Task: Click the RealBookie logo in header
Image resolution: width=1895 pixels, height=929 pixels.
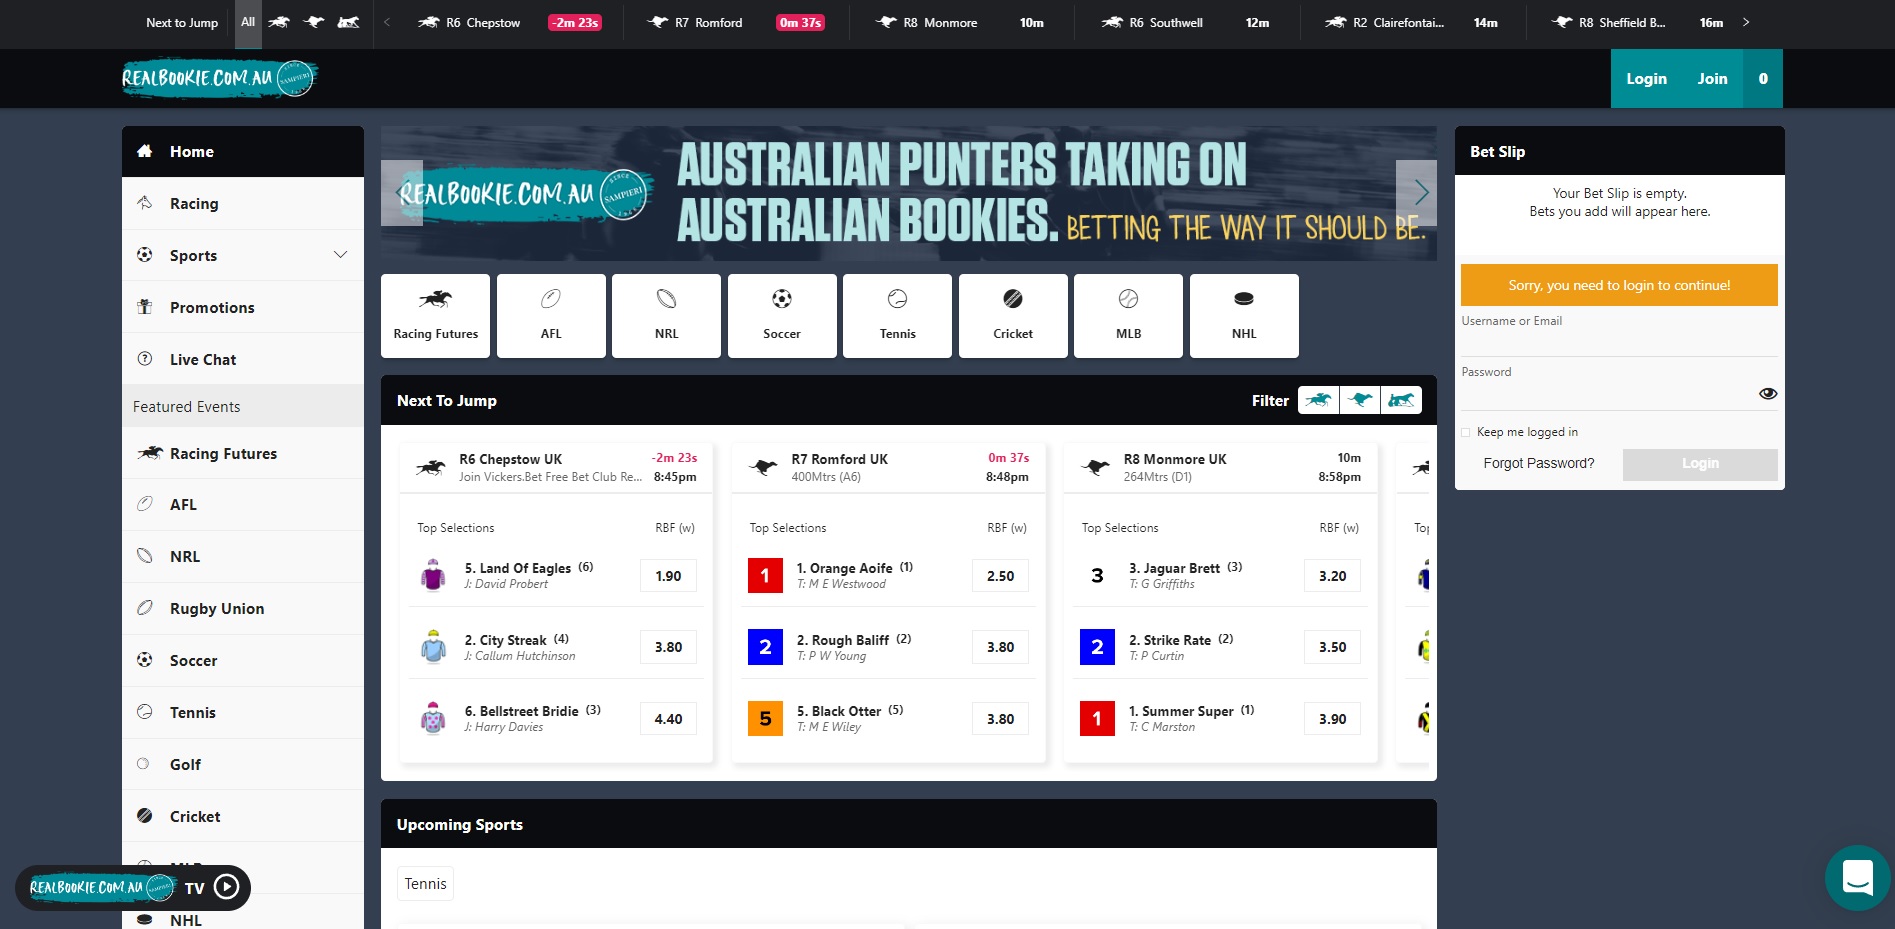Action: tap(219, 78)
